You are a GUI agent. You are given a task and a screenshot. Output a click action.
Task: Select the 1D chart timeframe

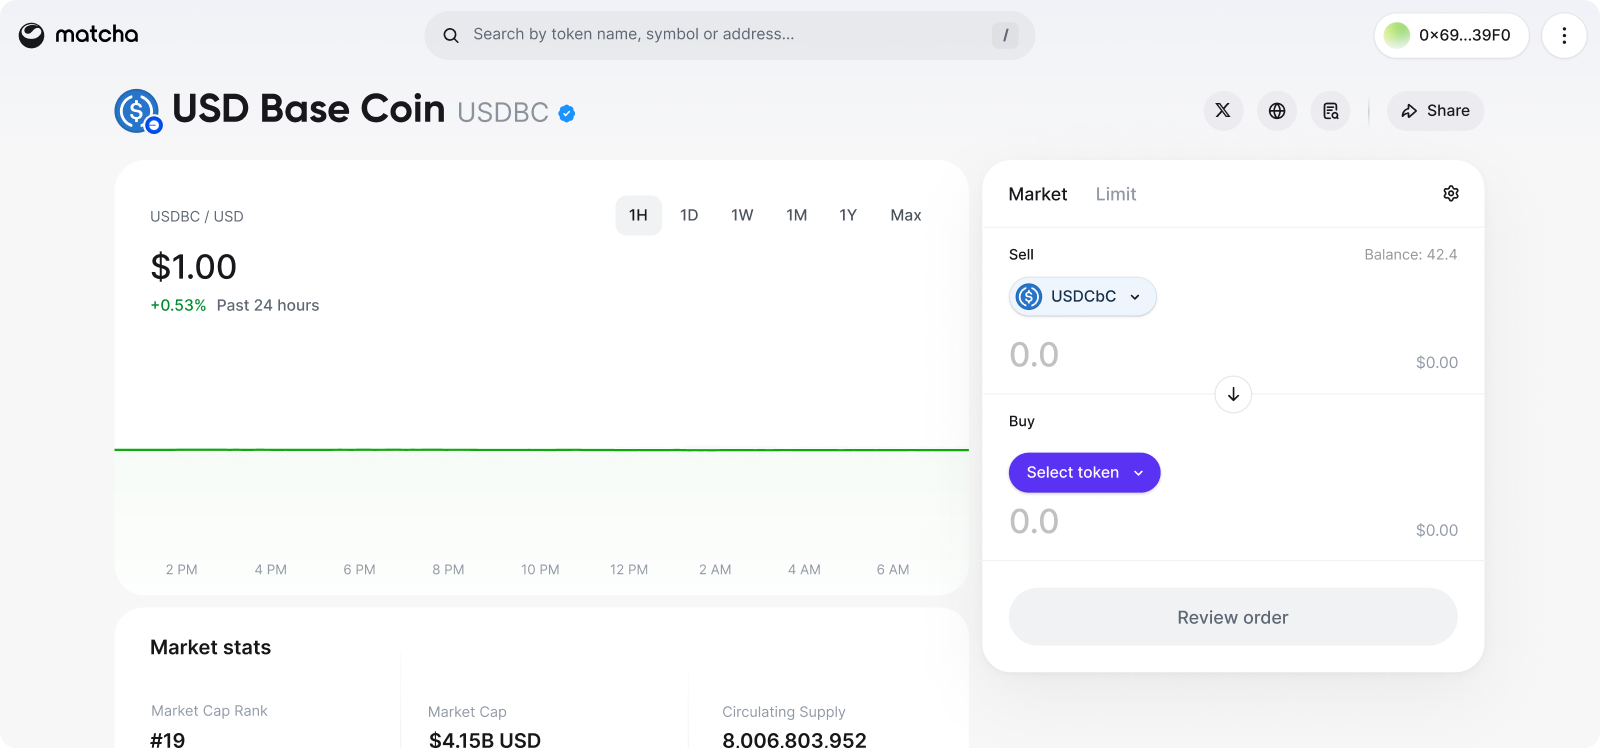coord(689,215)
